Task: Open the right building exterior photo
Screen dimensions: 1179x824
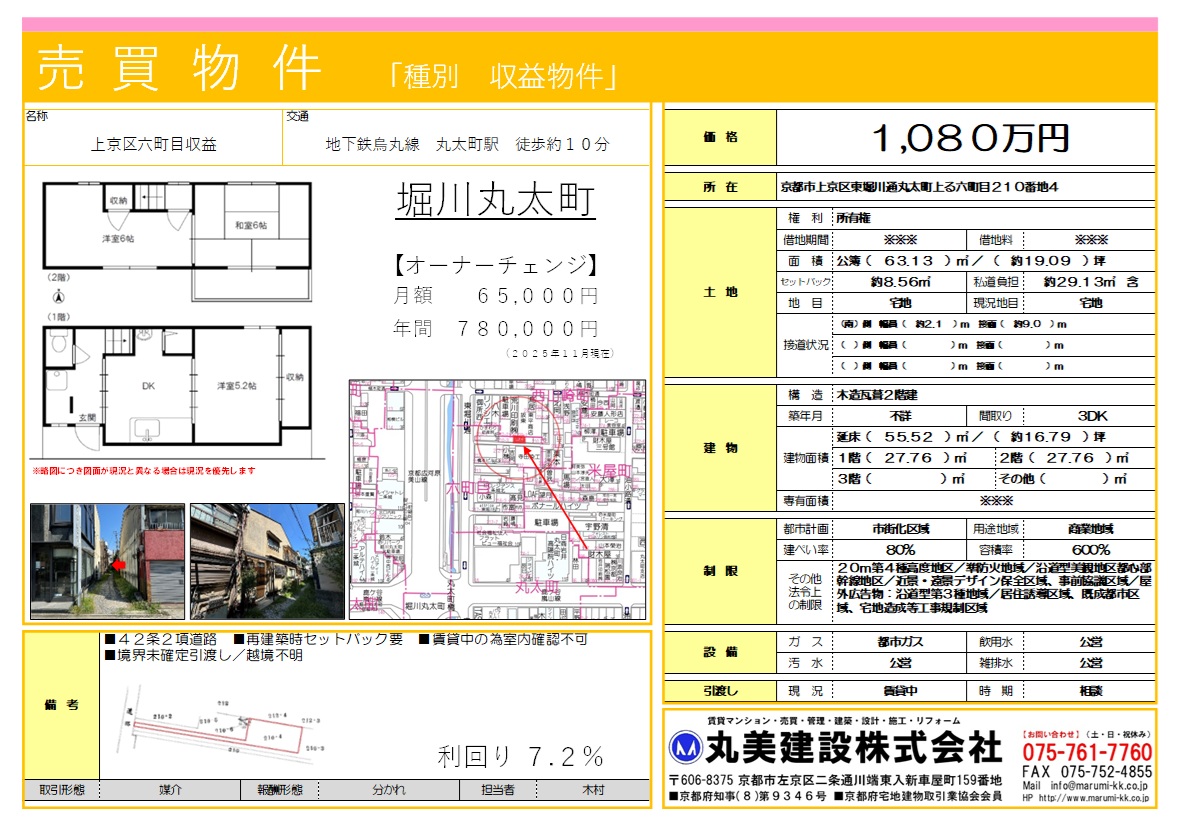Action: 267,561
